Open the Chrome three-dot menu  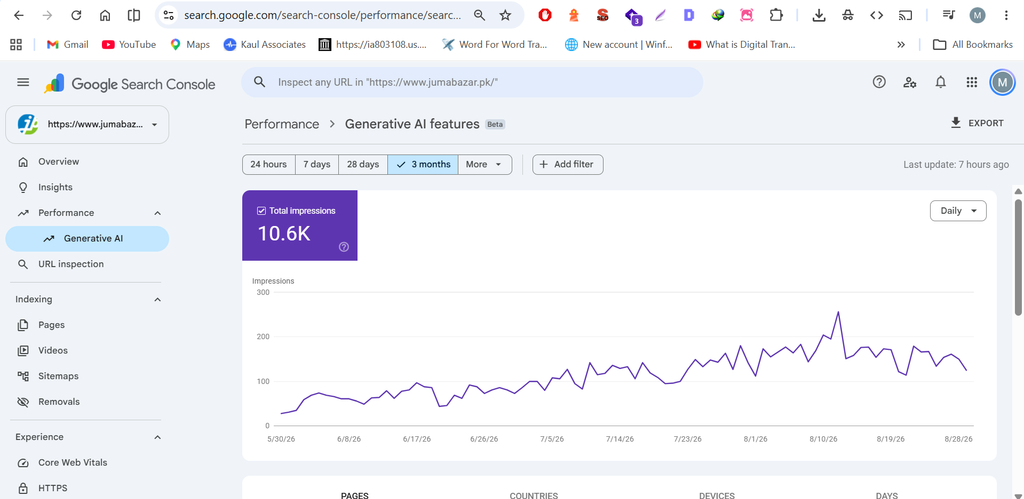coord(1006,15)
